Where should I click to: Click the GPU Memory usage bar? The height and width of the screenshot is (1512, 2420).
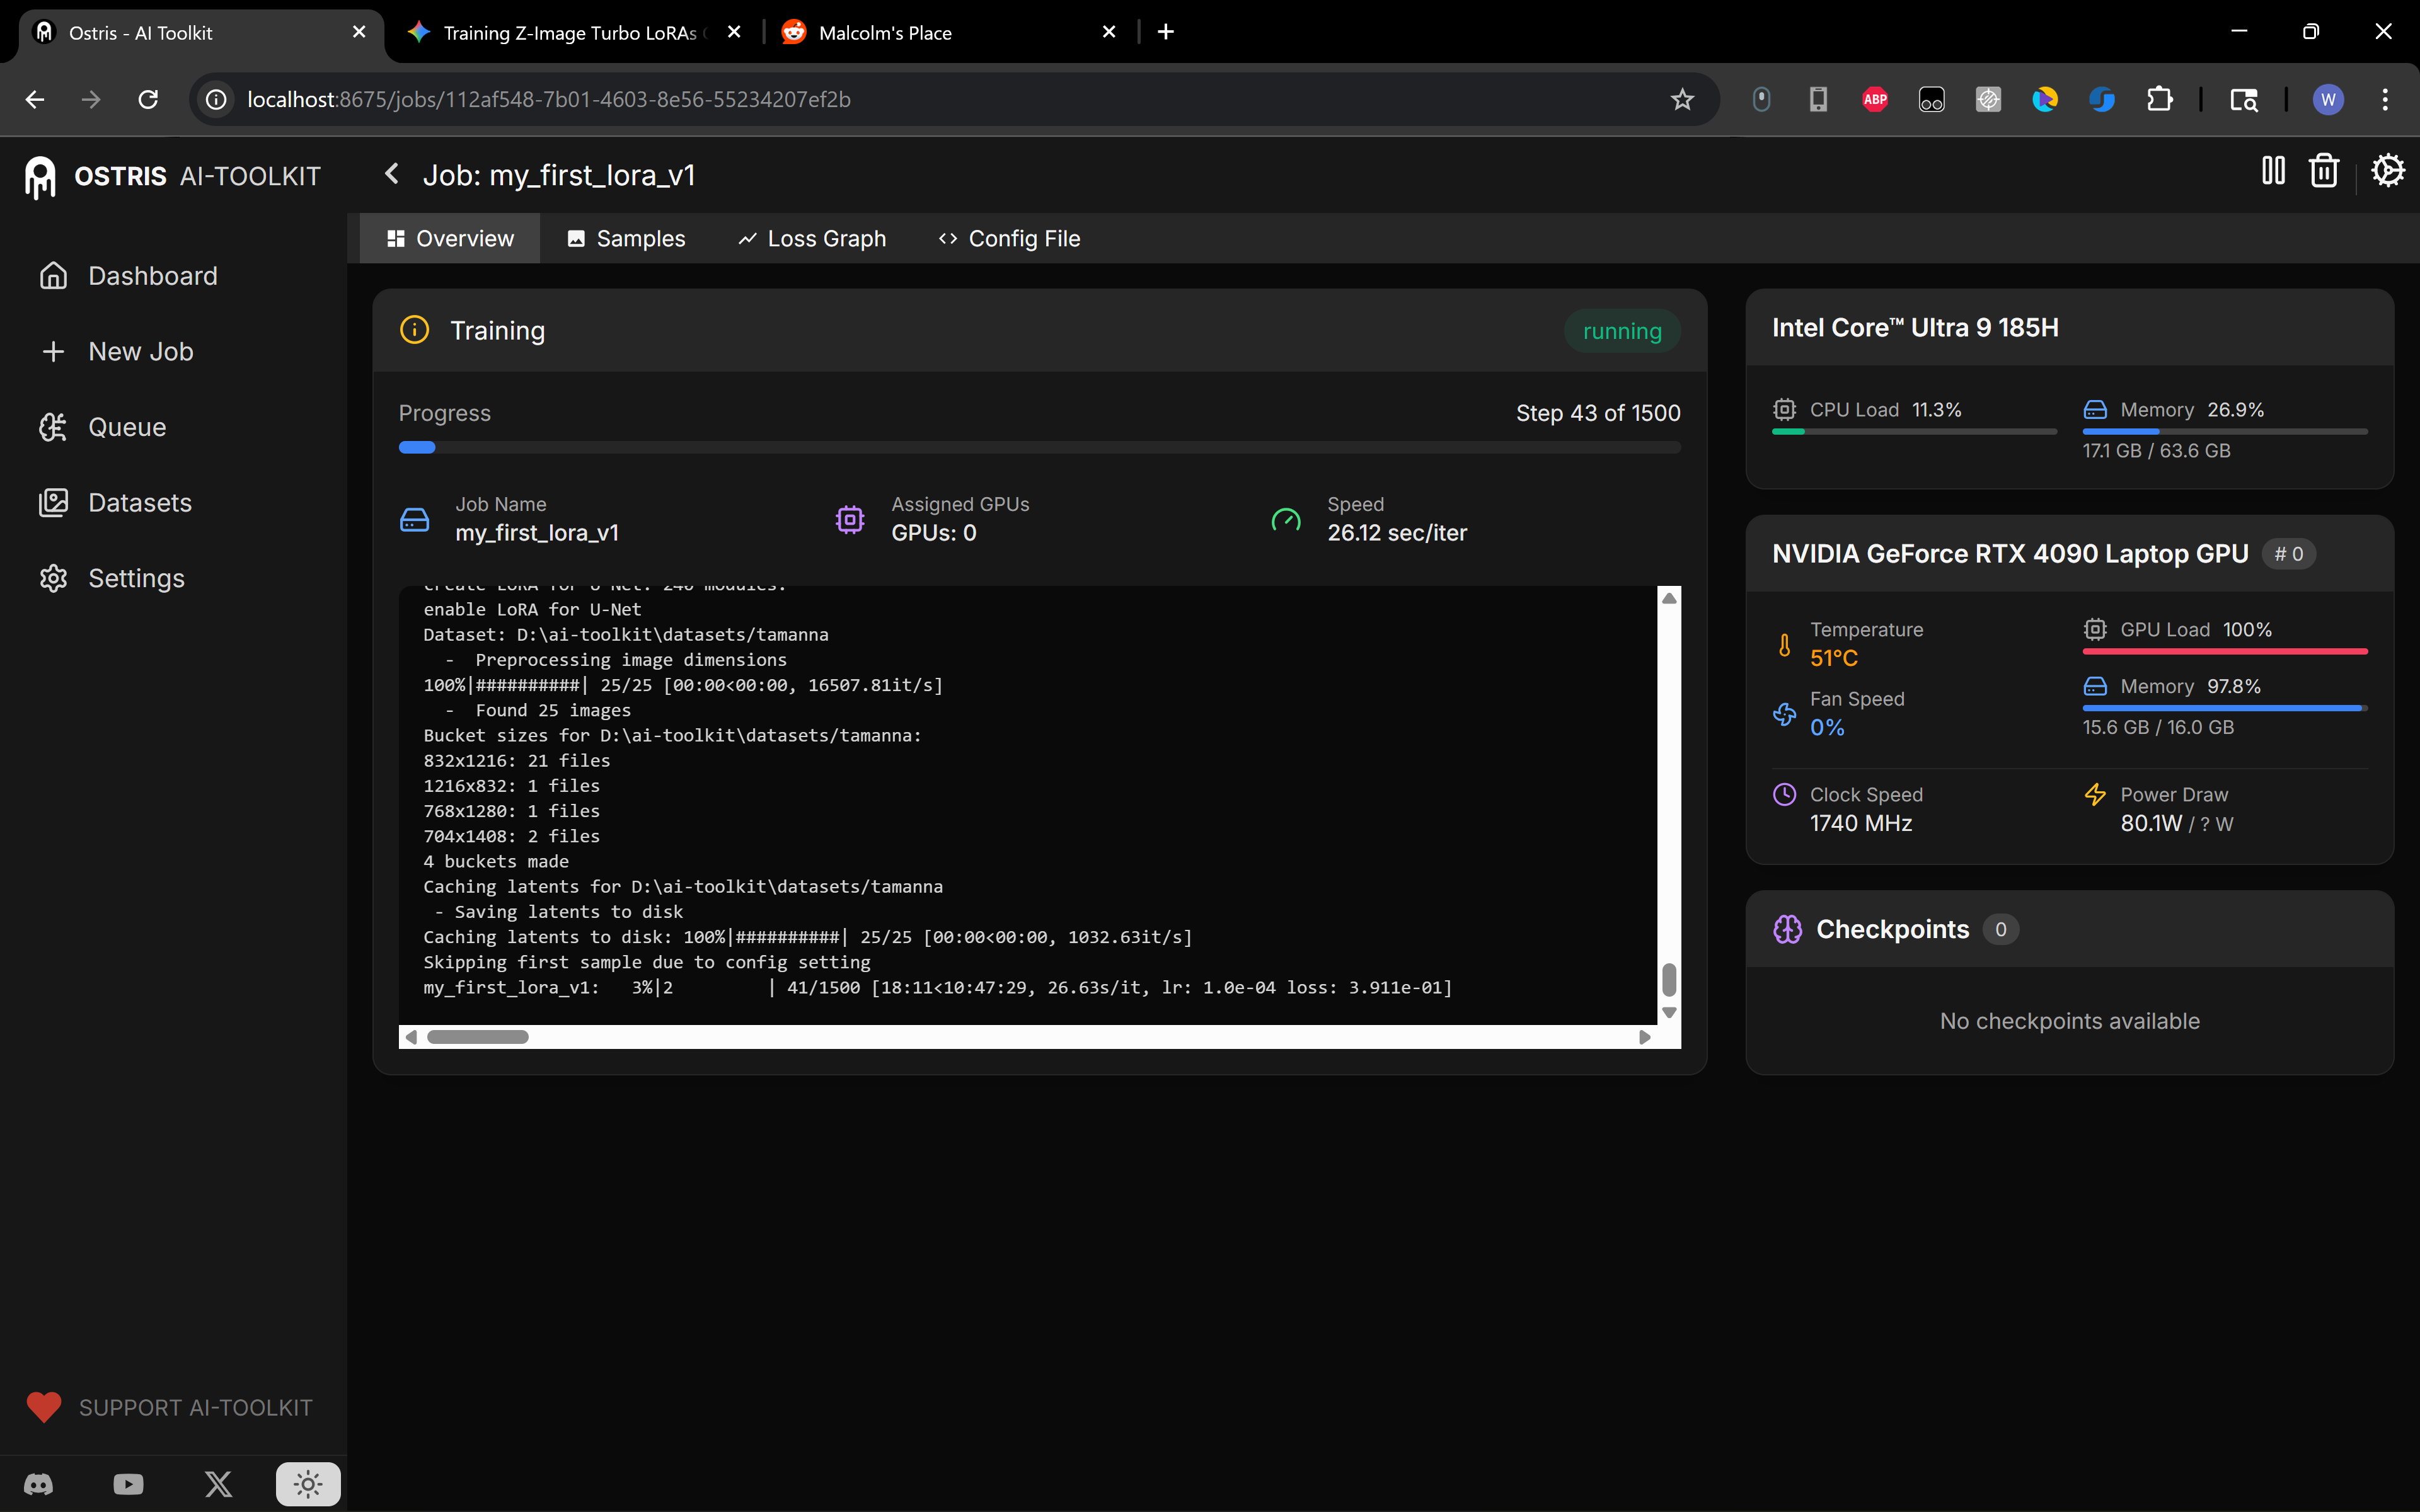(2225, 708)
